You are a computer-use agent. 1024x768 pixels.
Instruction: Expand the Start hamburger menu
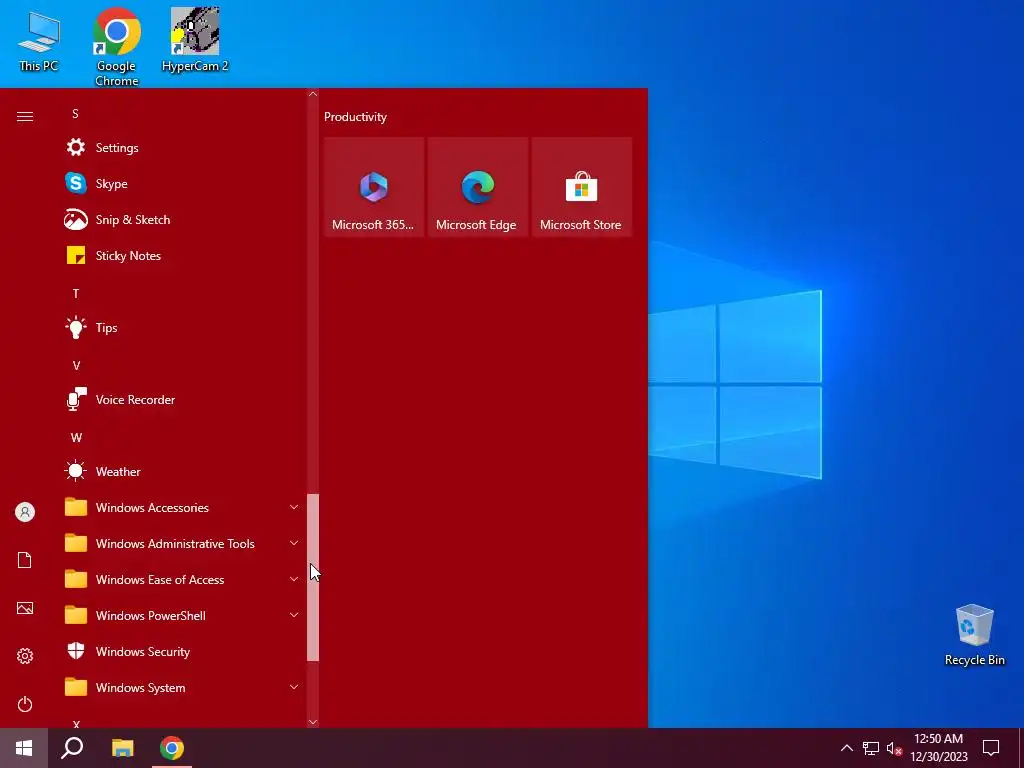coord(25,116)
